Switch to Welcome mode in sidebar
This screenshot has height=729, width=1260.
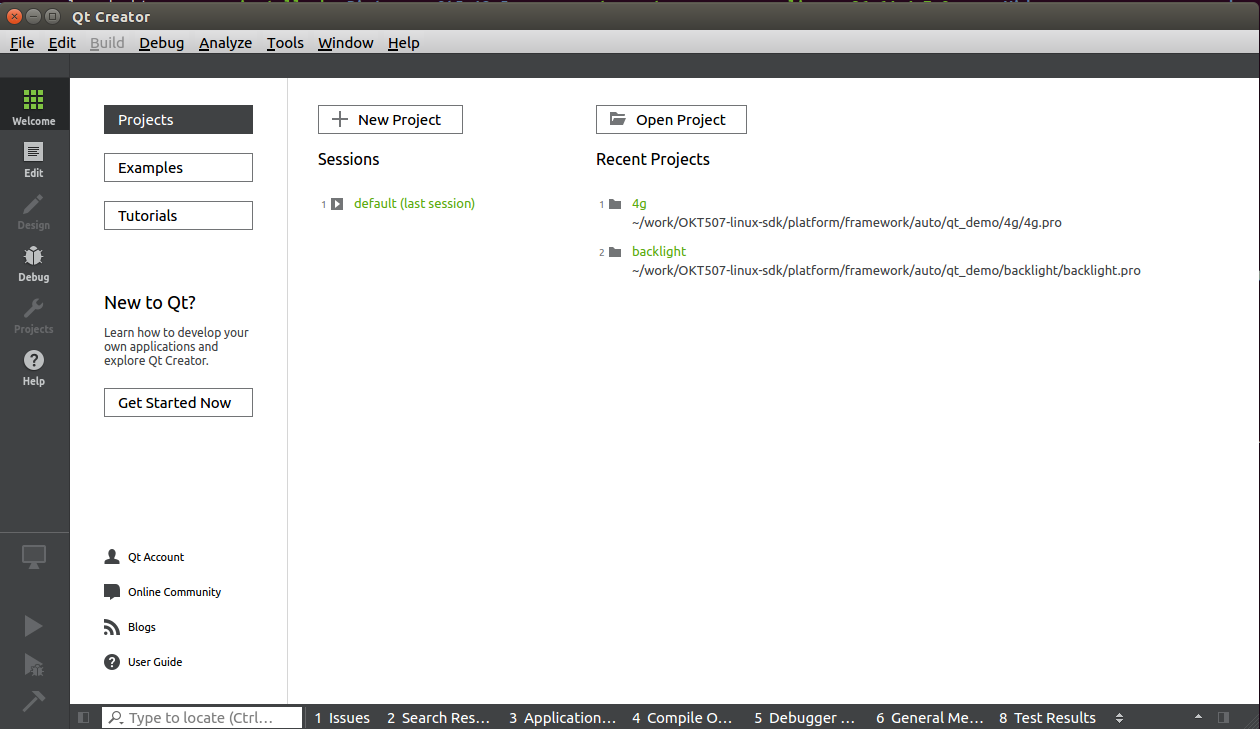pos(34,106)
